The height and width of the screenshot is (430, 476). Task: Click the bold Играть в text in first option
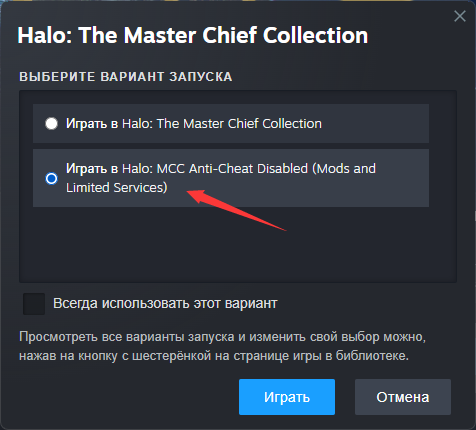coord(92,124)
